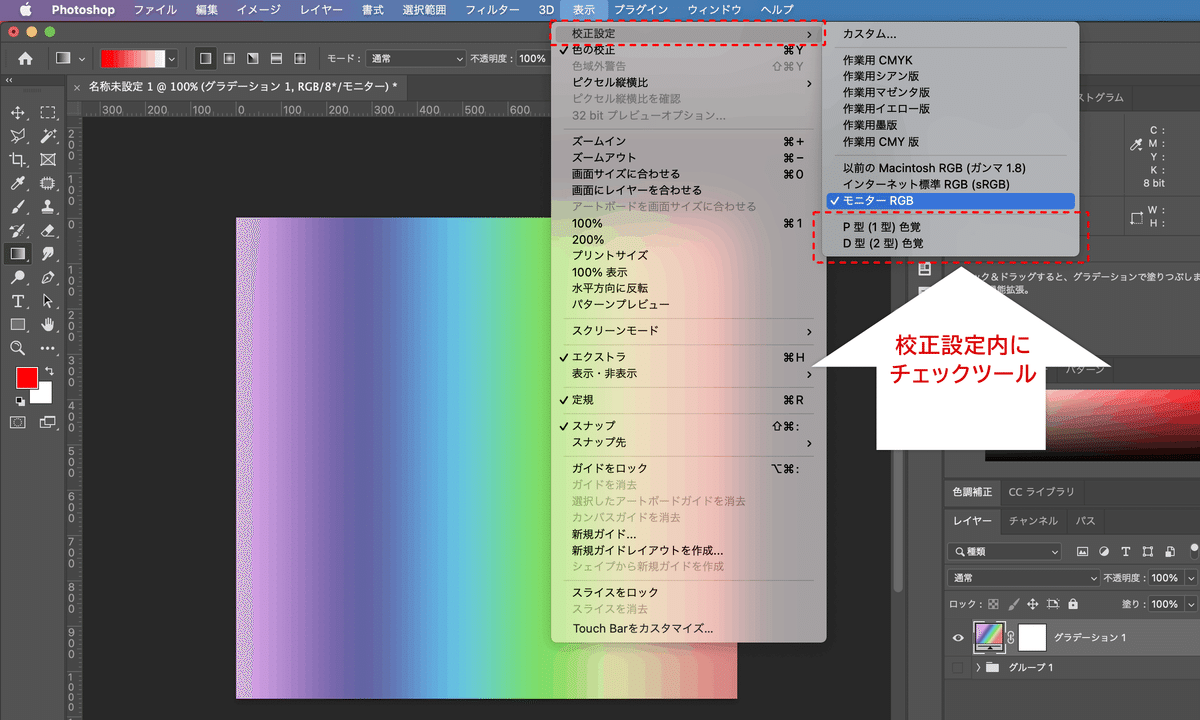The image size is (1200, 720).
Task: Select the Rectangle shape tool
Action: point(18,324)
